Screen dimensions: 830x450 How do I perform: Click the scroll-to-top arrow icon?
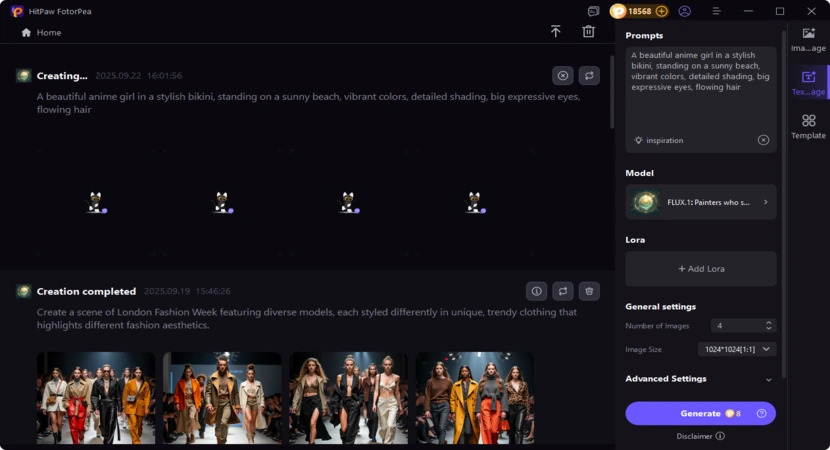click(555, 32)
